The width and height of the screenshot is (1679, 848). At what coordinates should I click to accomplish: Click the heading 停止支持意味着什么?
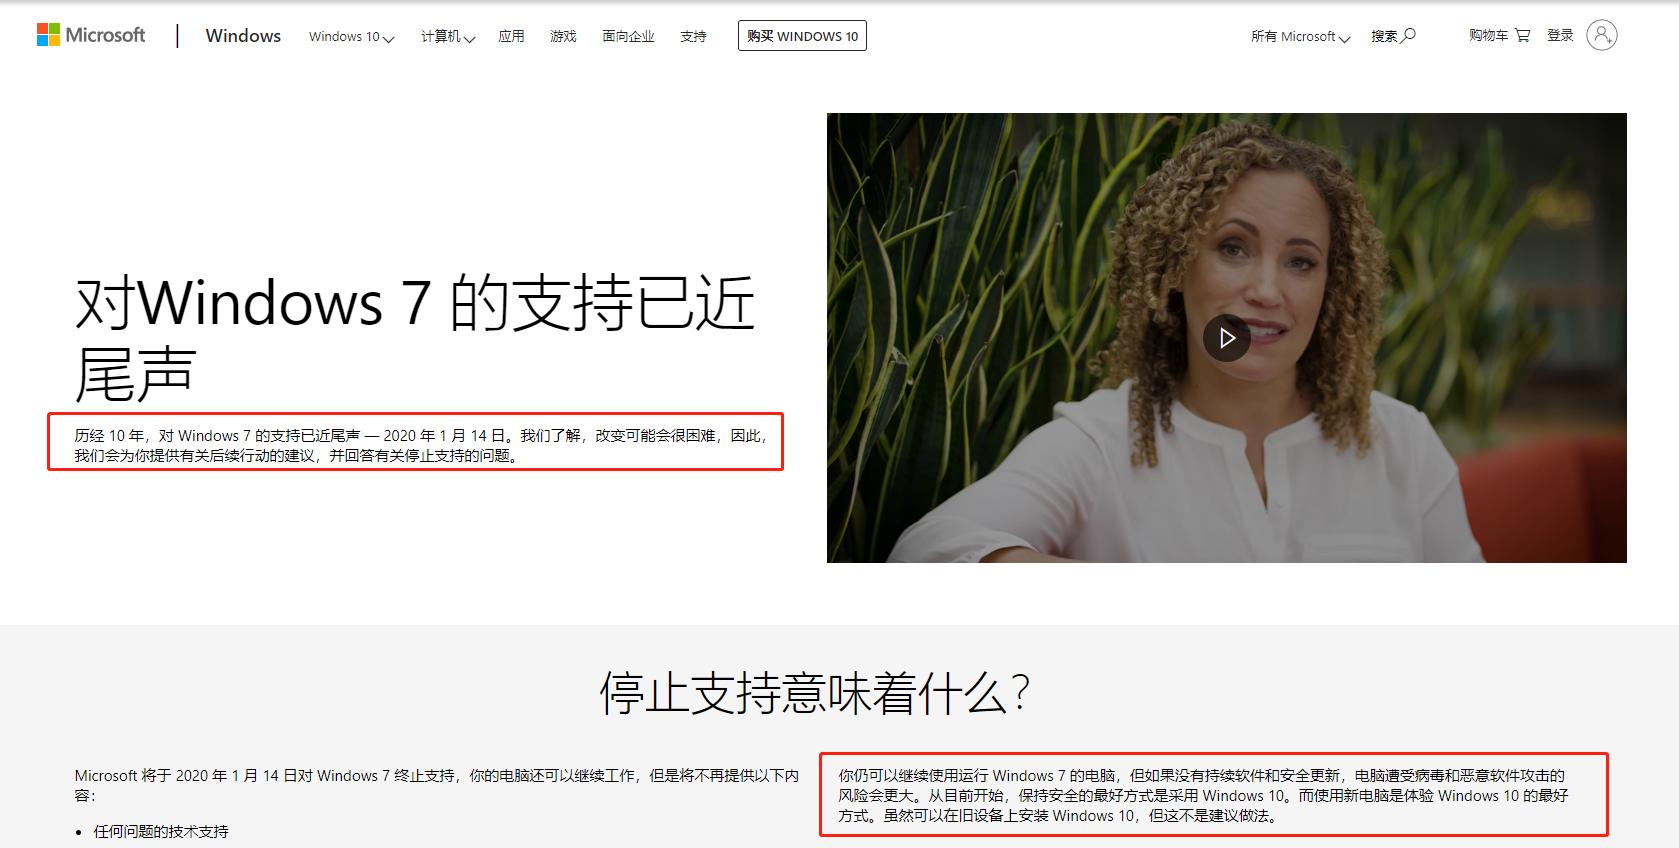815,692
